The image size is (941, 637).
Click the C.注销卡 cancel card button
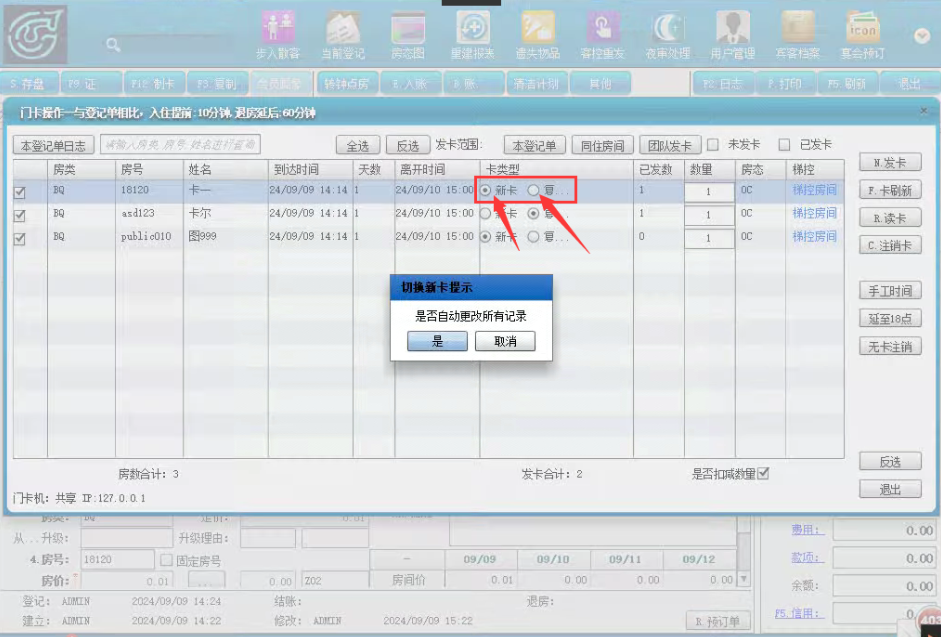pos(890,246)
